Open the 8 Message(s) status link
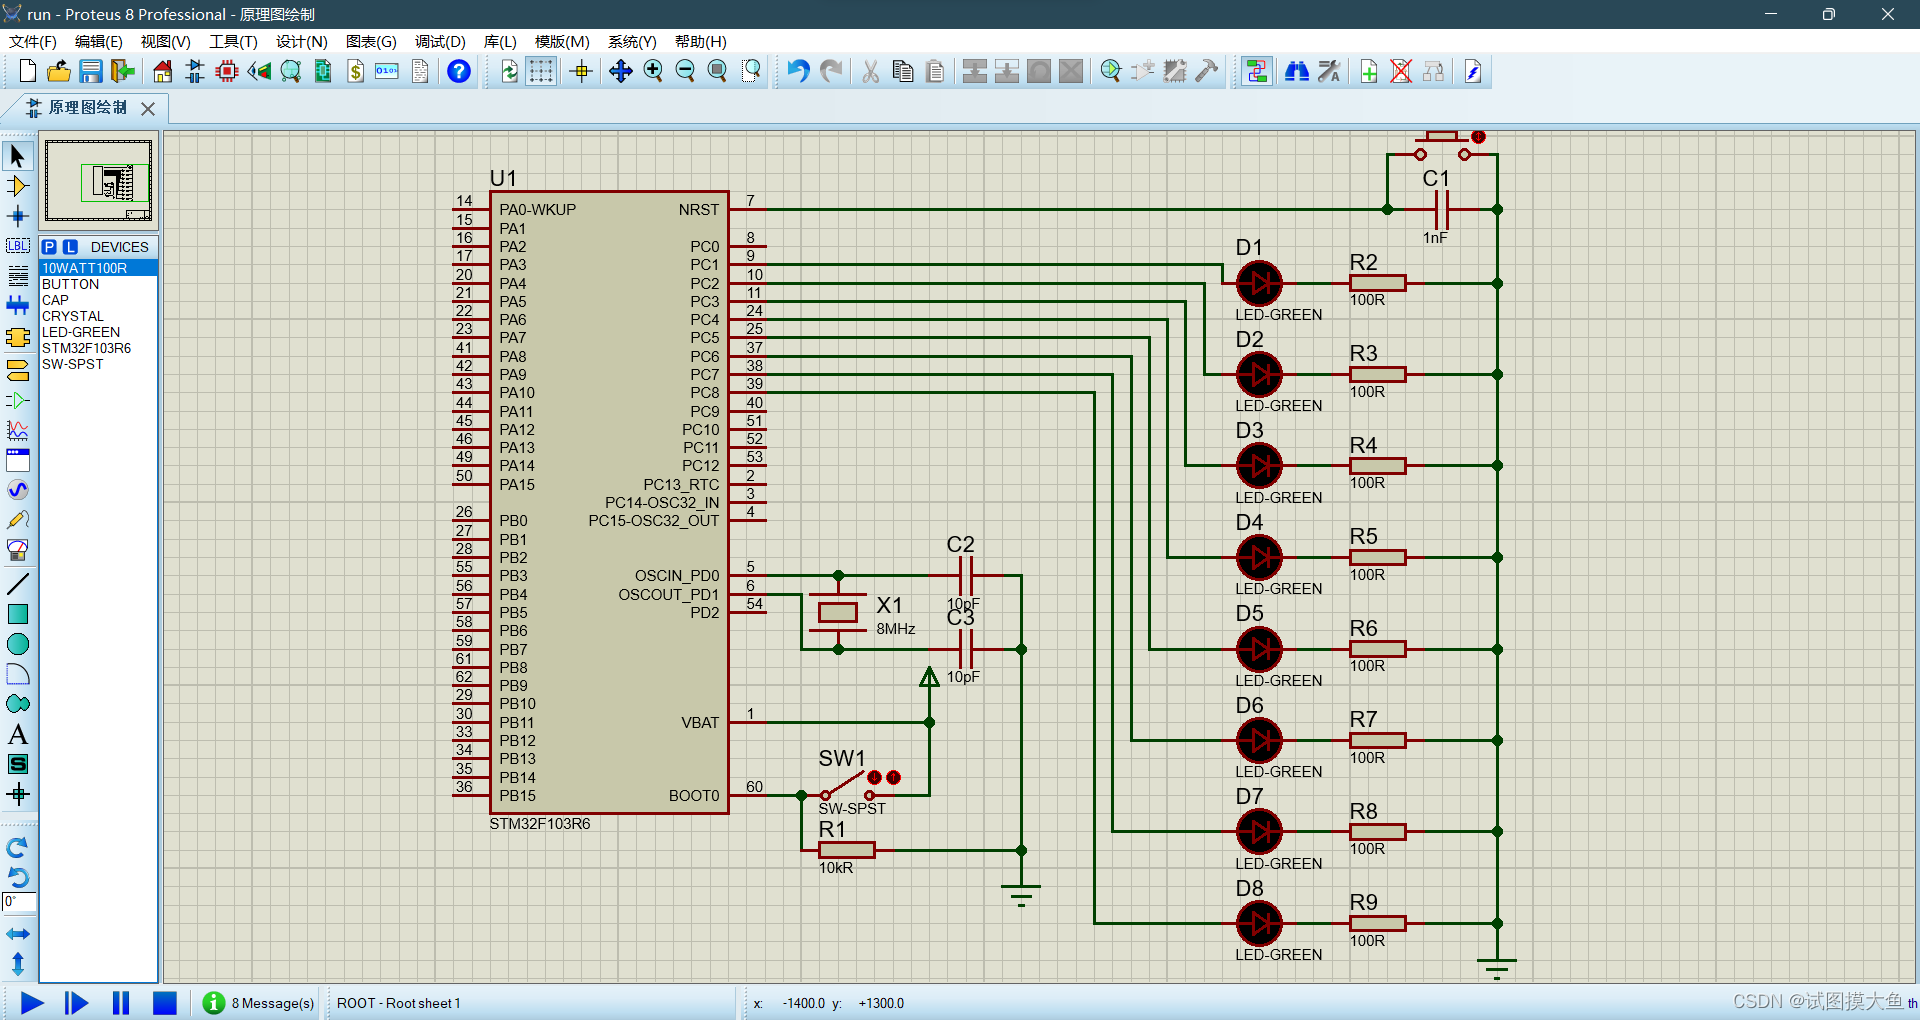This screenshot has width=1920, height=1020. click(x=258, y=1003)
